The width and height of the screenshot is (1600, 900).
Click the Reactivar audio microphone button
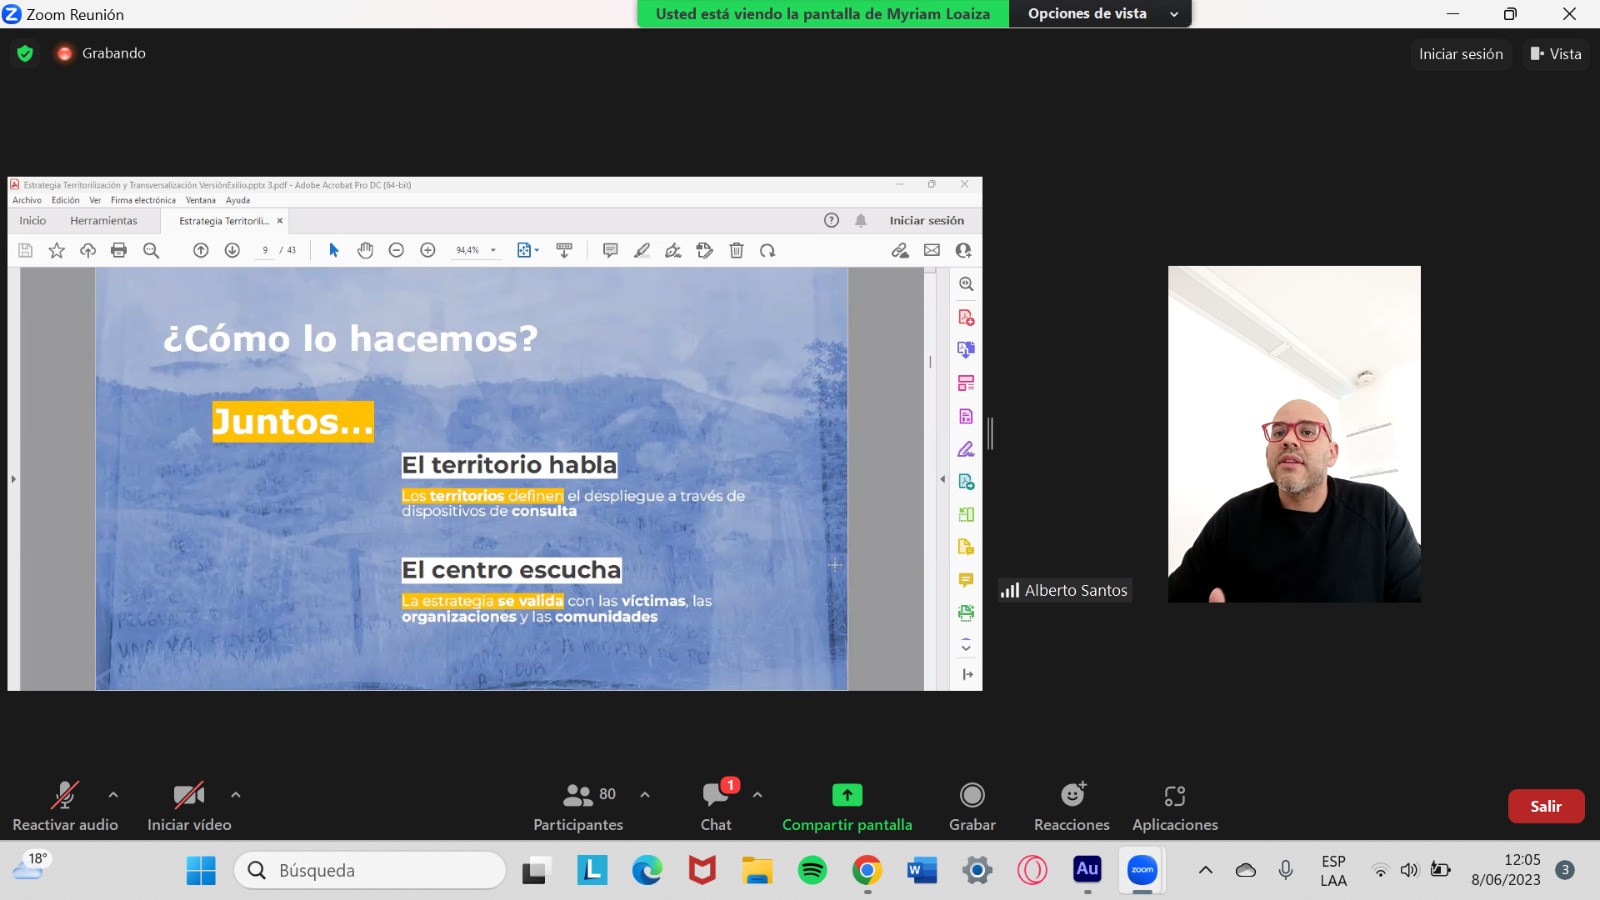click(x=65, y=806)
